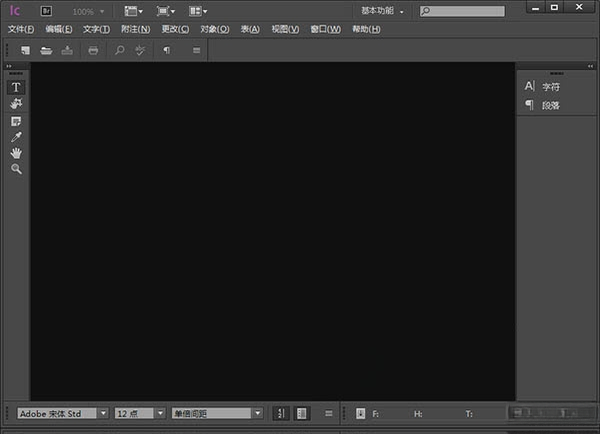This screenshot has width=600, height=434.
Task: Open the 更改(C) menu
Action: 175,29
